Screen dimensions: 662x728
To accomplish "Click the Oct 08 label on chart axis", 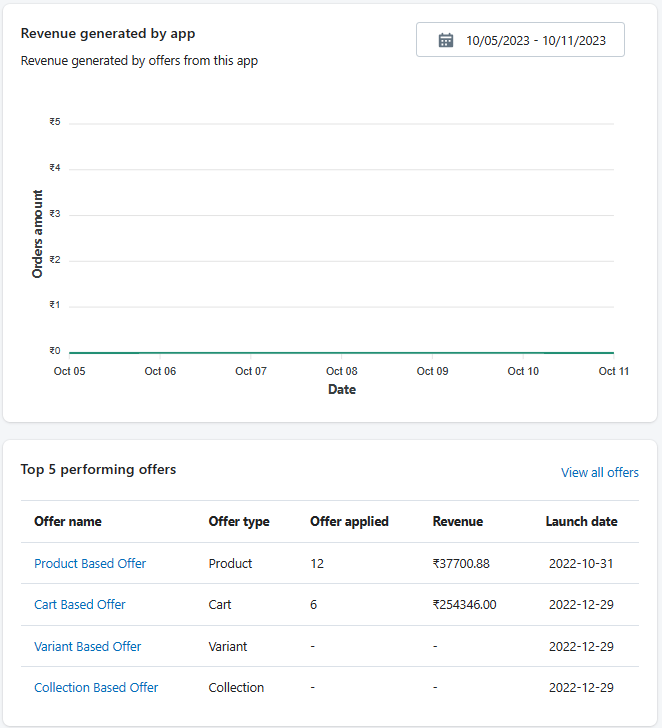I will click(x=342, y=371).
